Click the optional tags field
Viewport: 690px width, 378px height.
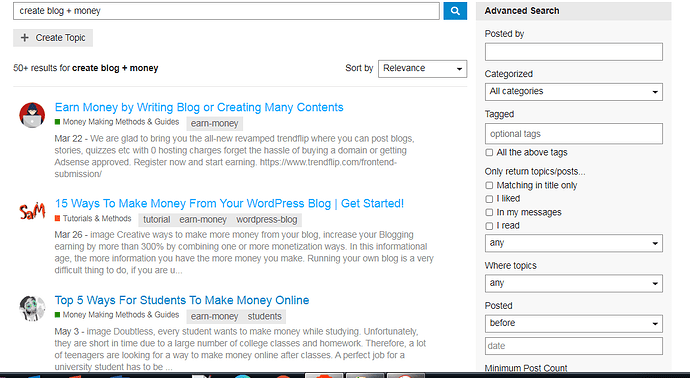(x=574, y=134)
